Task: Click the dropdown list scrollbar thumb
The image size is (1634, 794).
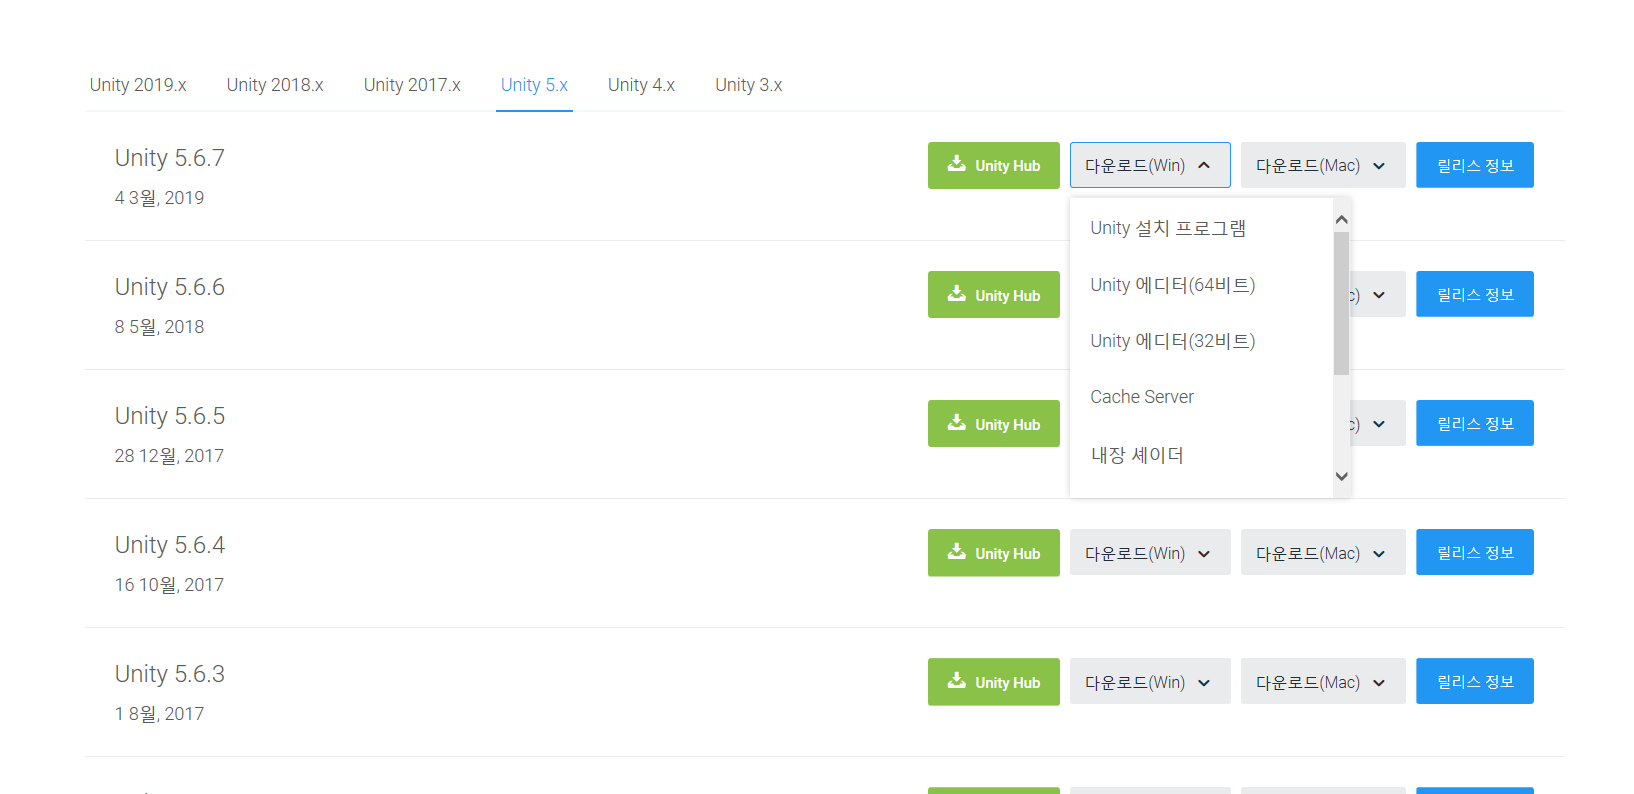Action: click(1342, 303)
